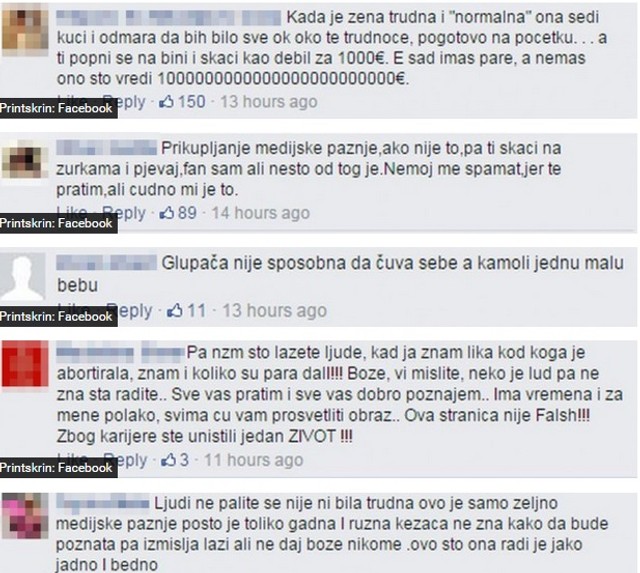Open blurred name on 'Pa nzm sto' comment
640x573 pixels.
[x=120, y=353]
